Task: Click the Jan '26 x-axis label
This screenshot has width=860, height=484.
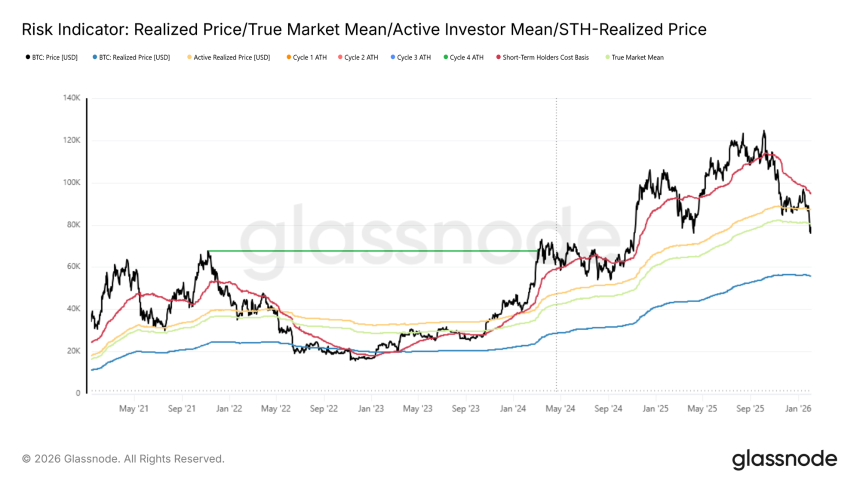Action: pos(798,409)
